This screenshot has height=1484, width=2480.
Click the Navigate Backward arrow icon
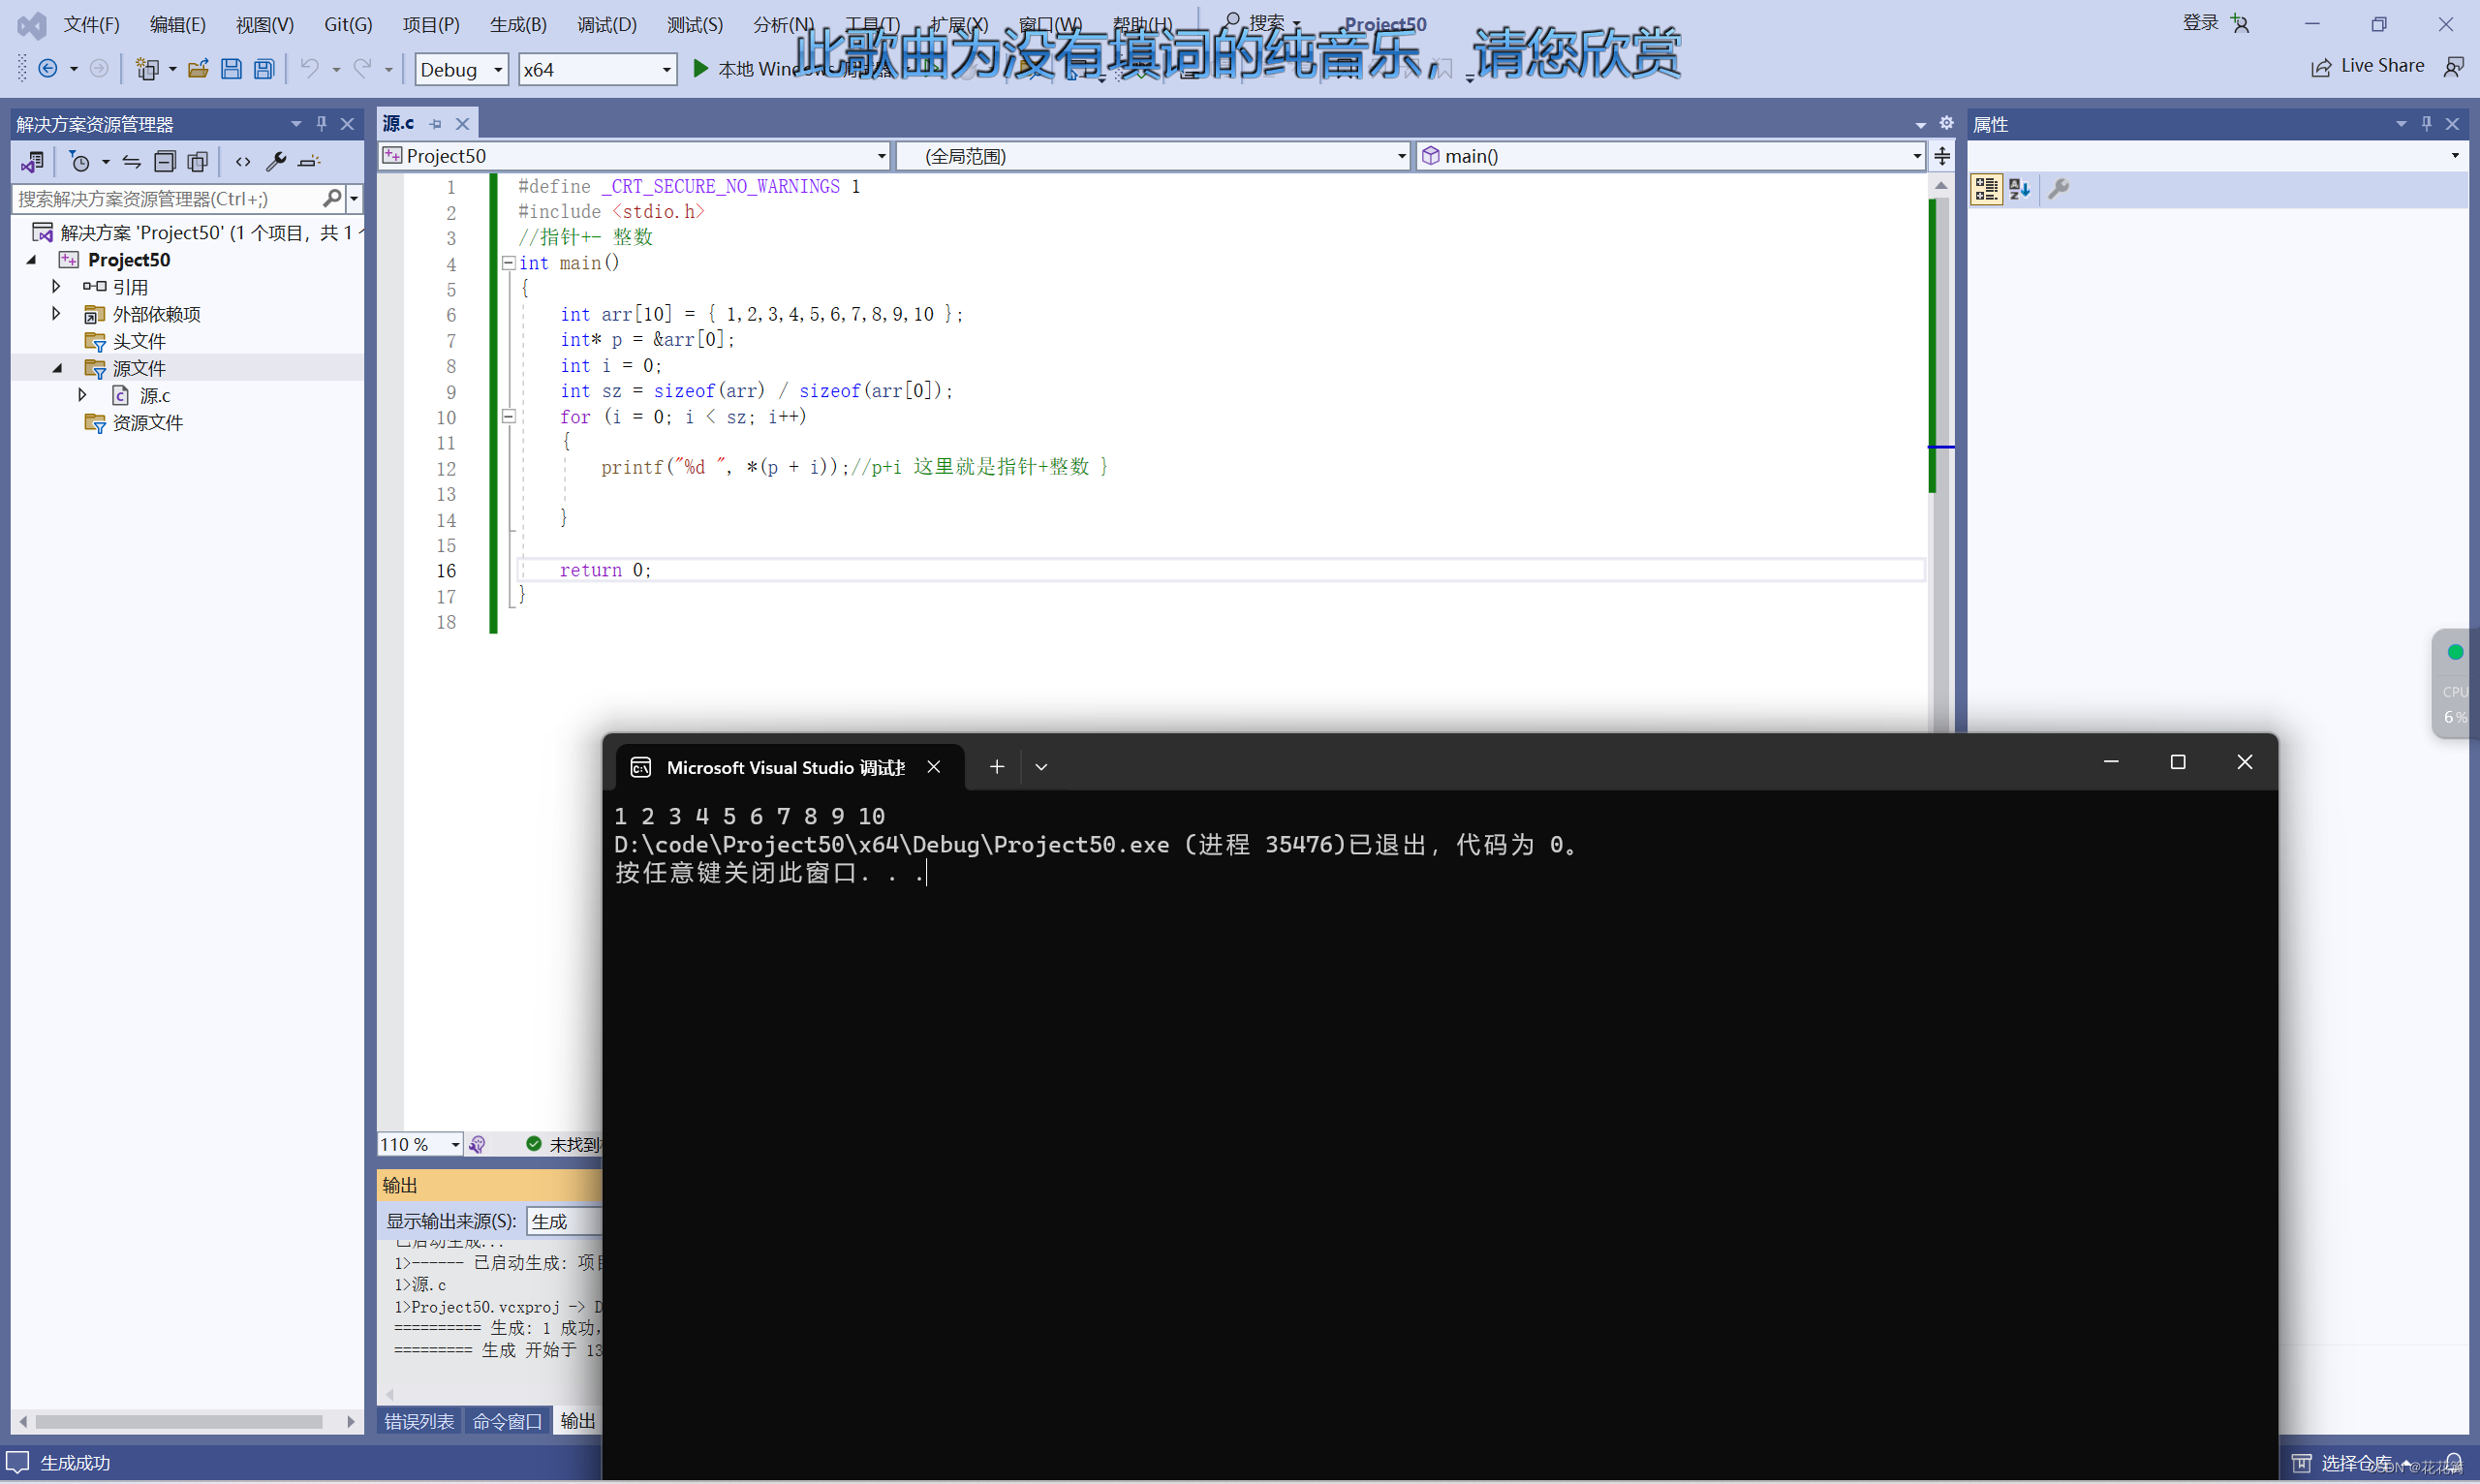tap(47, 69)
